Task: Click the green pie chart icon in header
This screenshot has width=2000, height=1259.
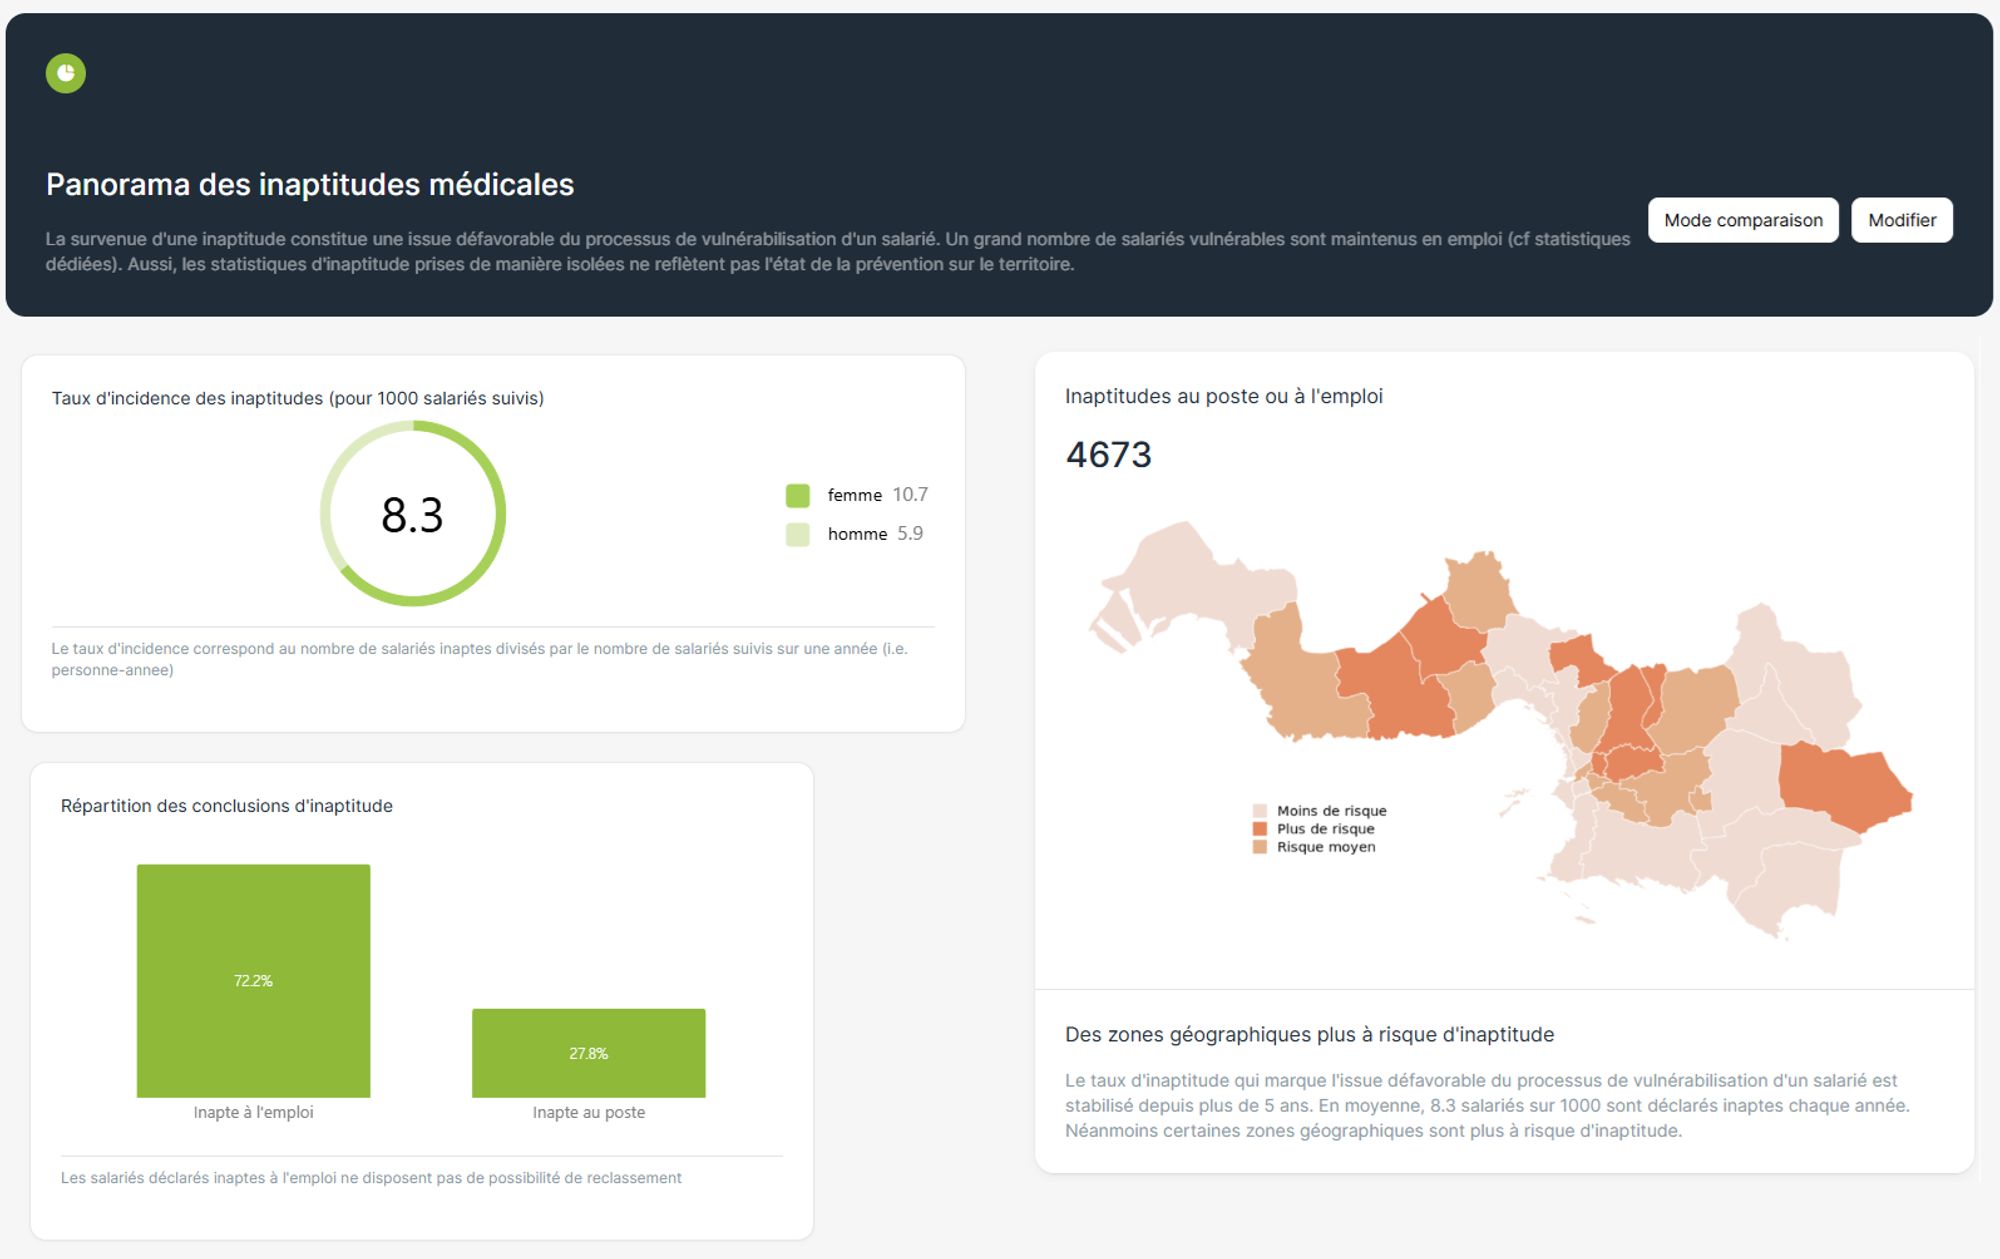Action: pyautogui.click(x=66, y=73)
